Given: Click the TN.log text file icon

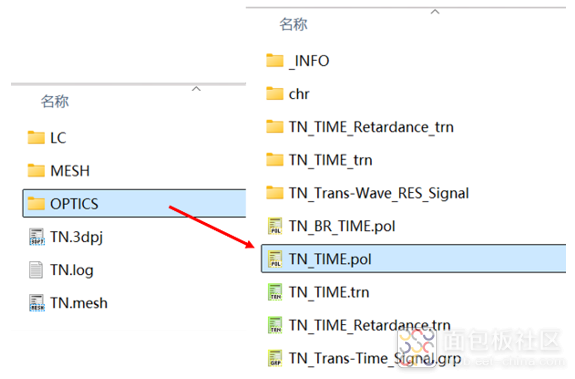Looking at the screenshot, I should coord(36,270).
